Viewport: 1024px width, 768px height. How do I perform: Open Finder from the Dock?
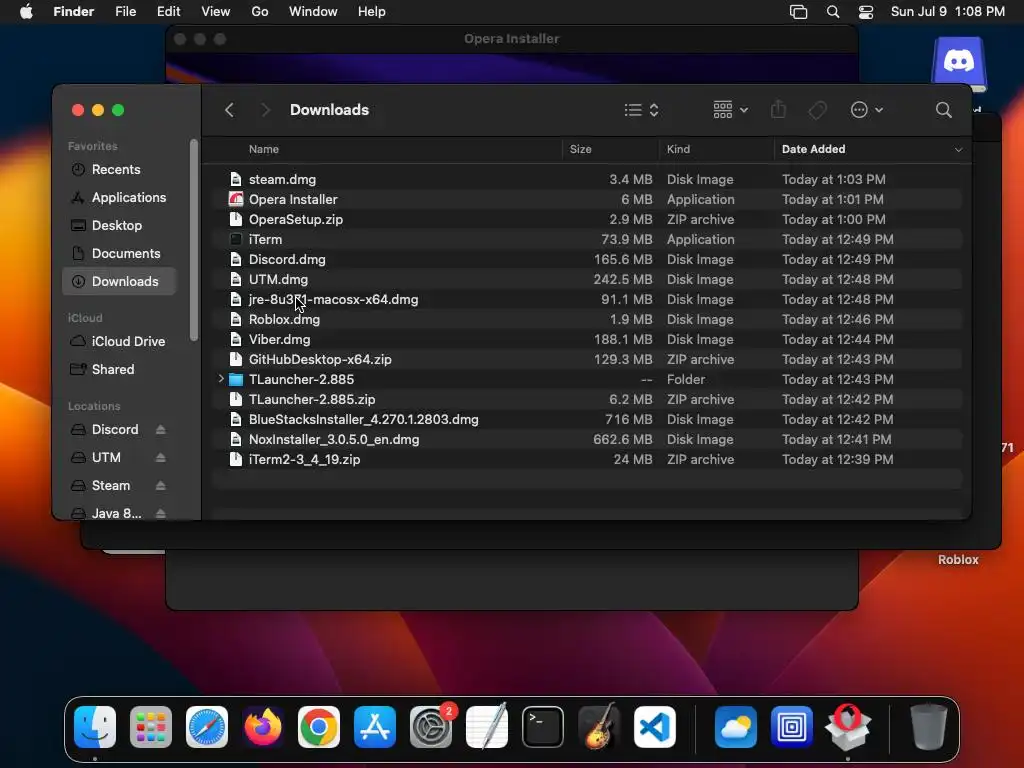(95, 727)
